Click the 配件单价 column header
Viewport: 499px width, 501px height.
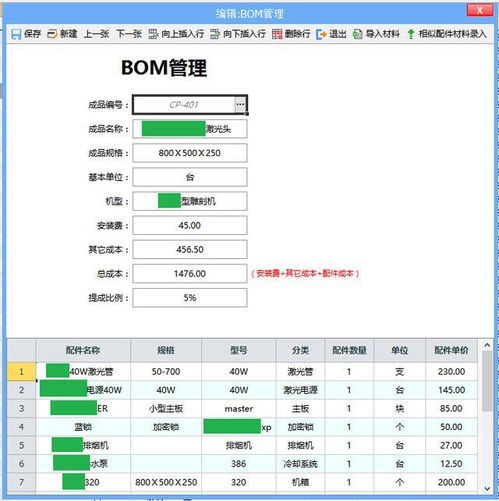(451, 350)
